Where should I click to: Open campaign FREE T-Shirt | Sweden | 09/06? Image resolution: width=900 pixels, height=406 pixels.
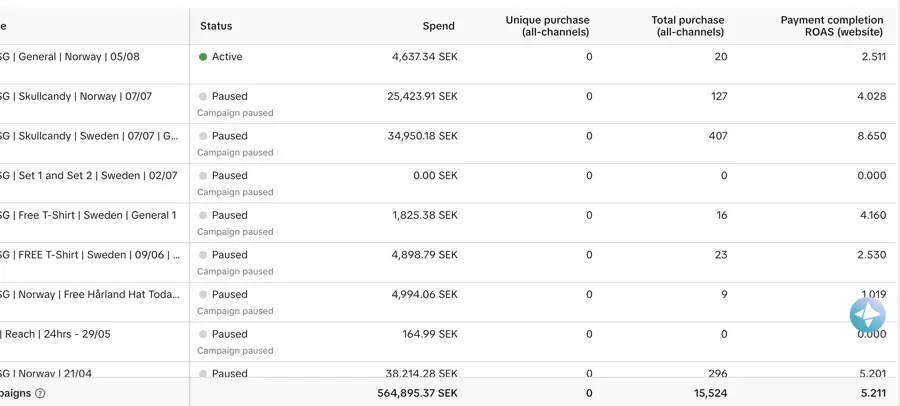pos(90,255)
